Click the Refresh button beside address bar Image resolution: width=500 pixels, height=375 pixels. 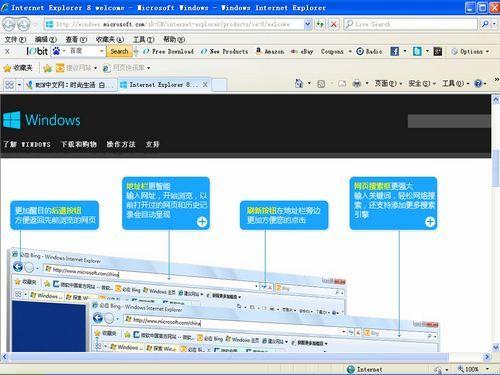(320, 24)
